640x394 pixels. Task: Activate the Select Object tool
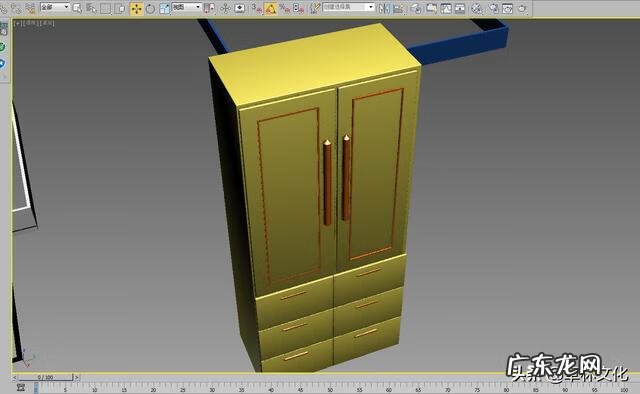coord(77,8)
